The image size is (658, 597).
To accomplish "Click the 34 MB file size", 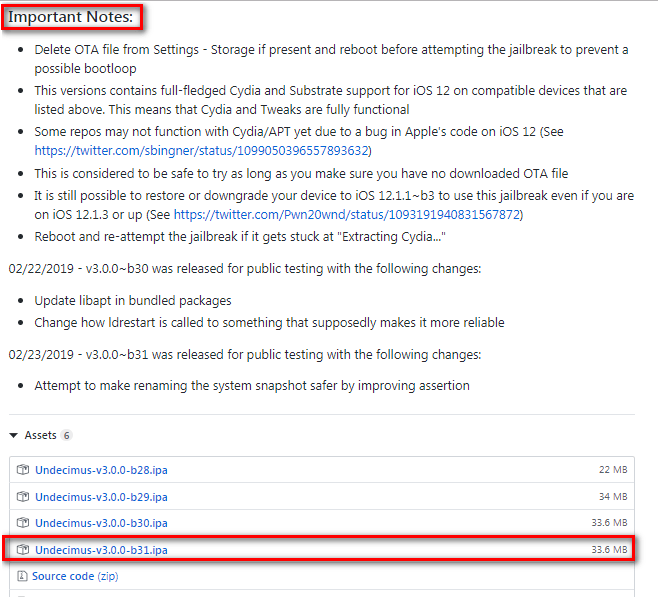I will 613,496.
